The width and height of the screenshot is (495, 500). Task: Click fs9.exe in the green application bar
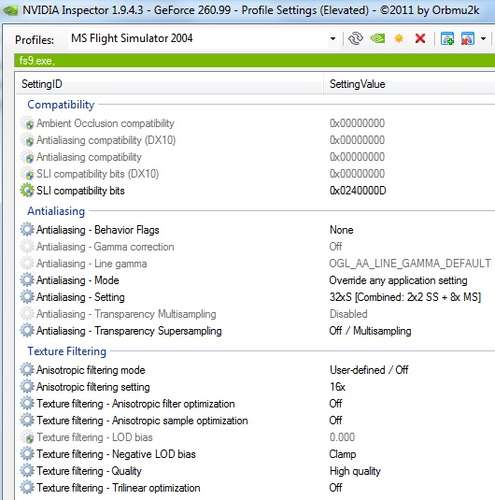click(36, 61)
